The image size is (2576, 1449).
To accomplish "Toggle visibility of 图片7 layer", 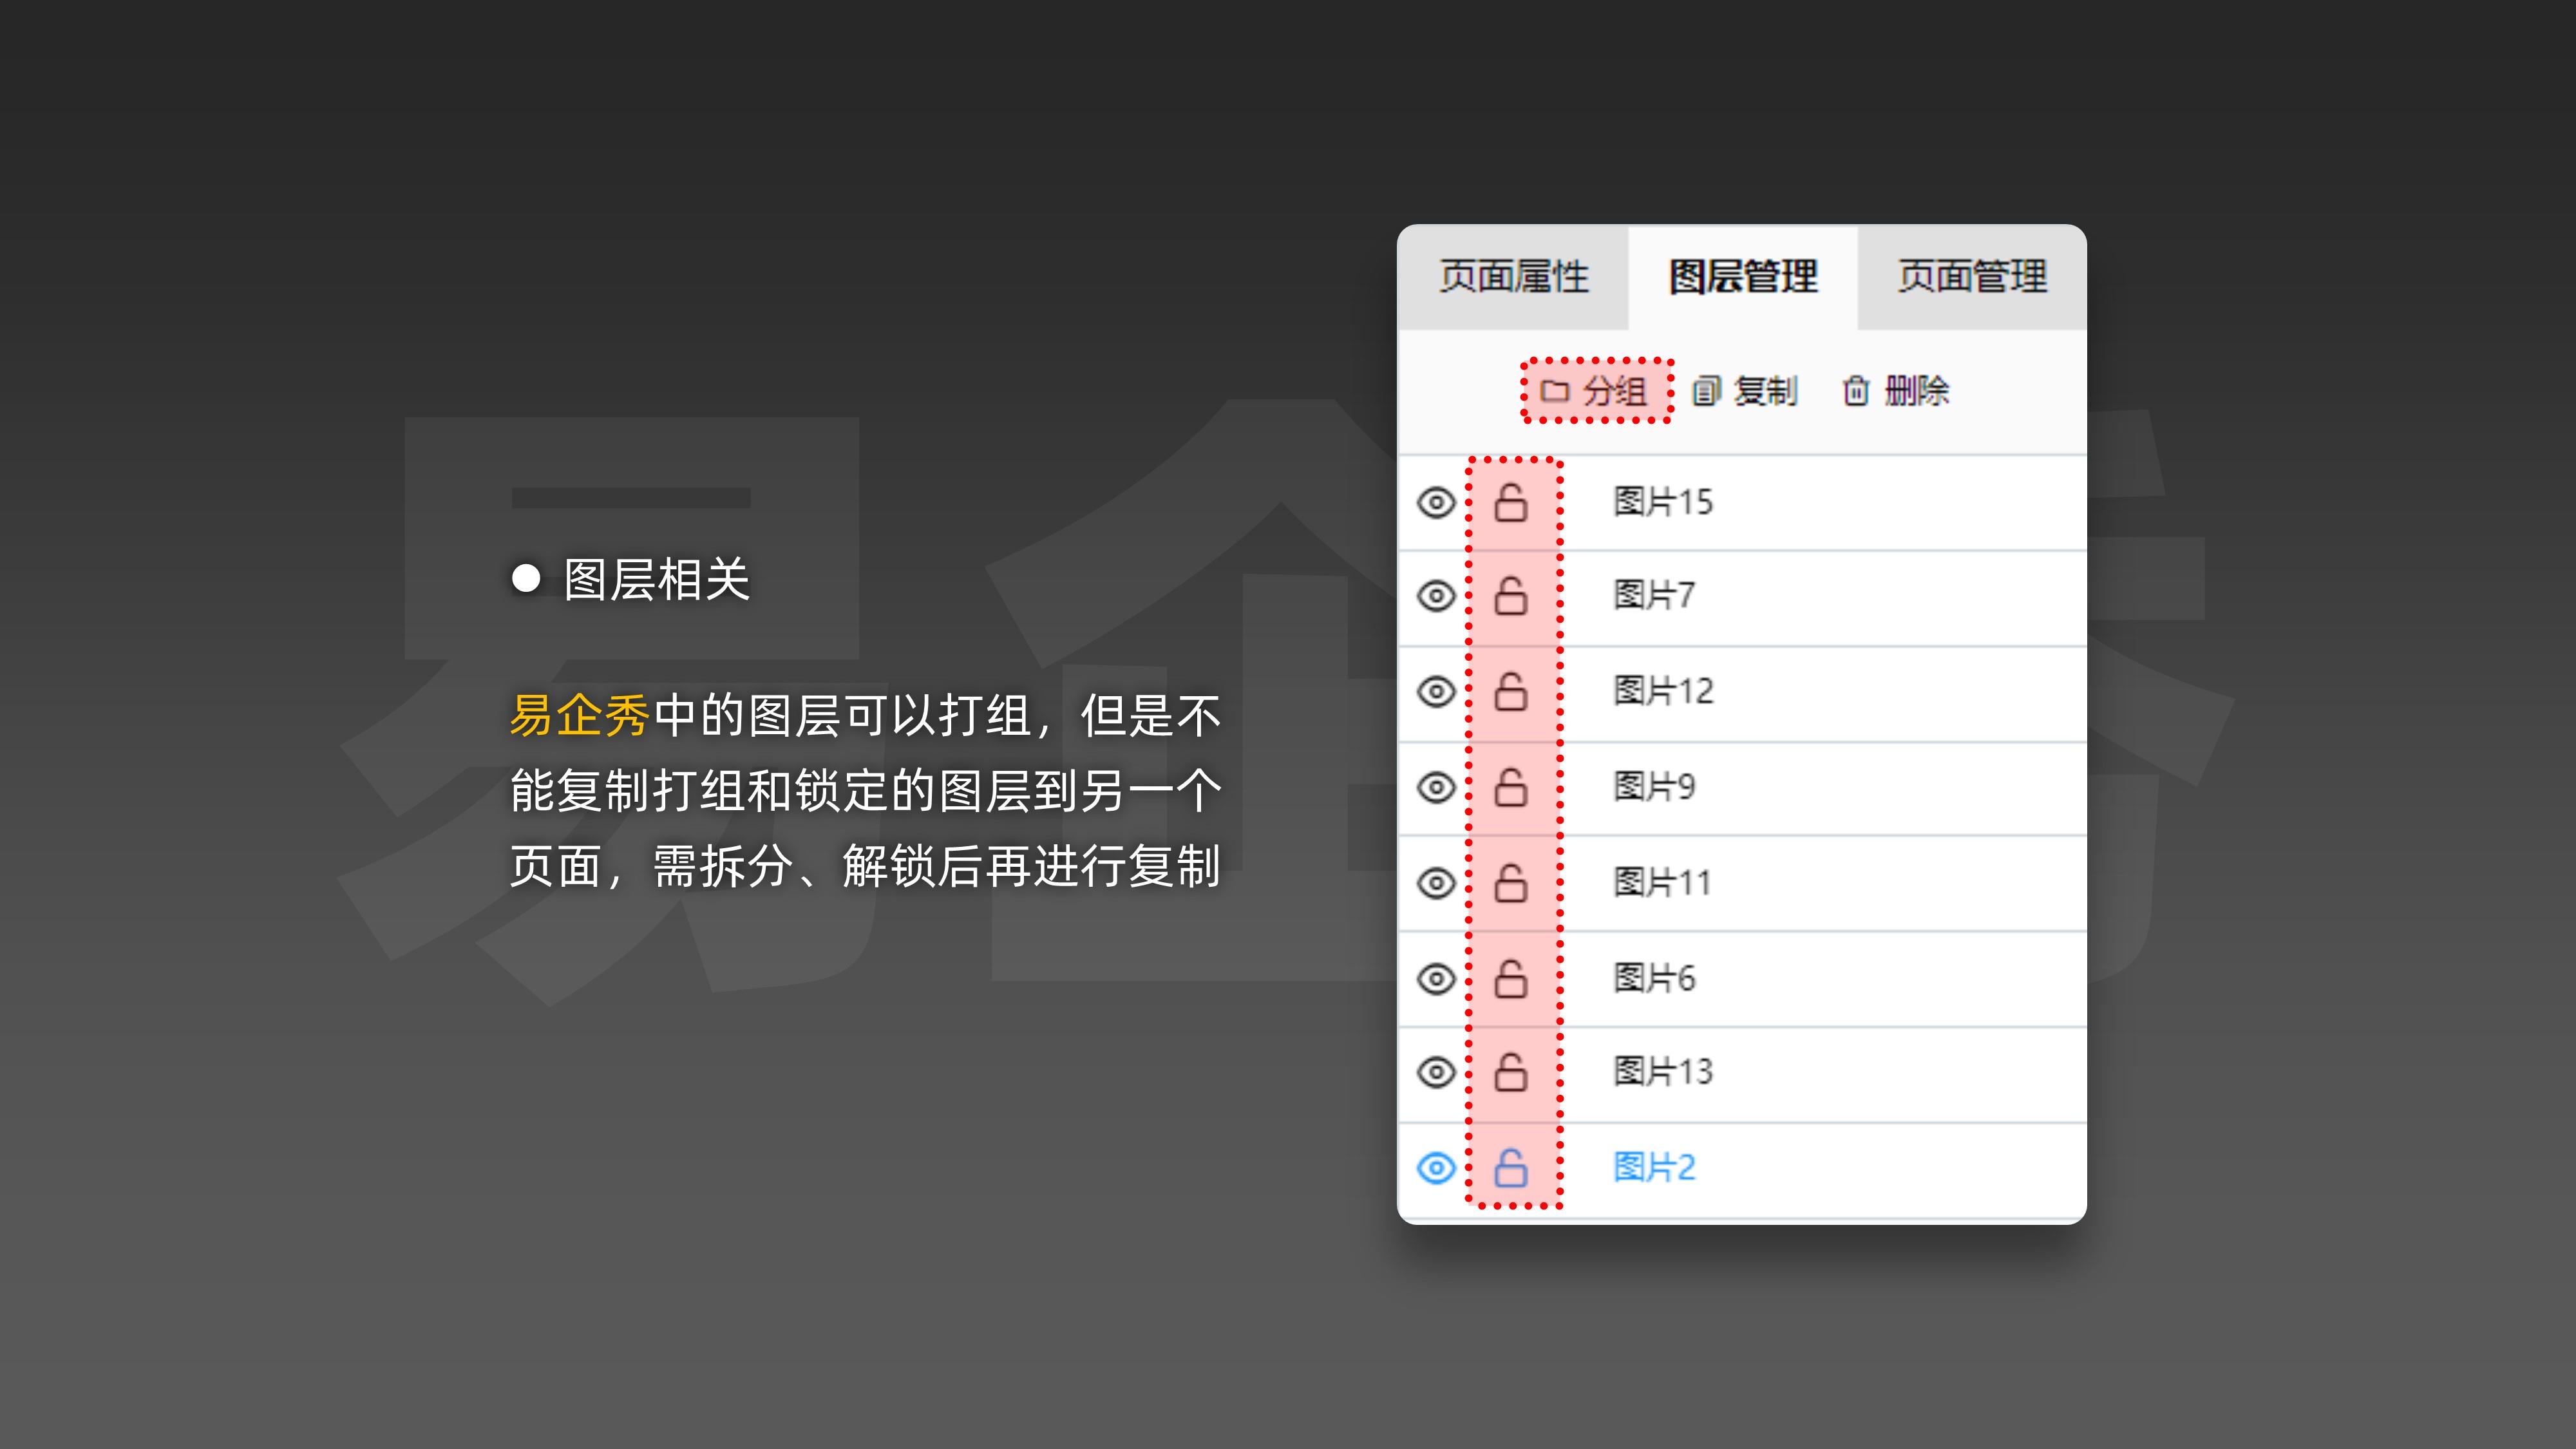I will click(1436, 596).
